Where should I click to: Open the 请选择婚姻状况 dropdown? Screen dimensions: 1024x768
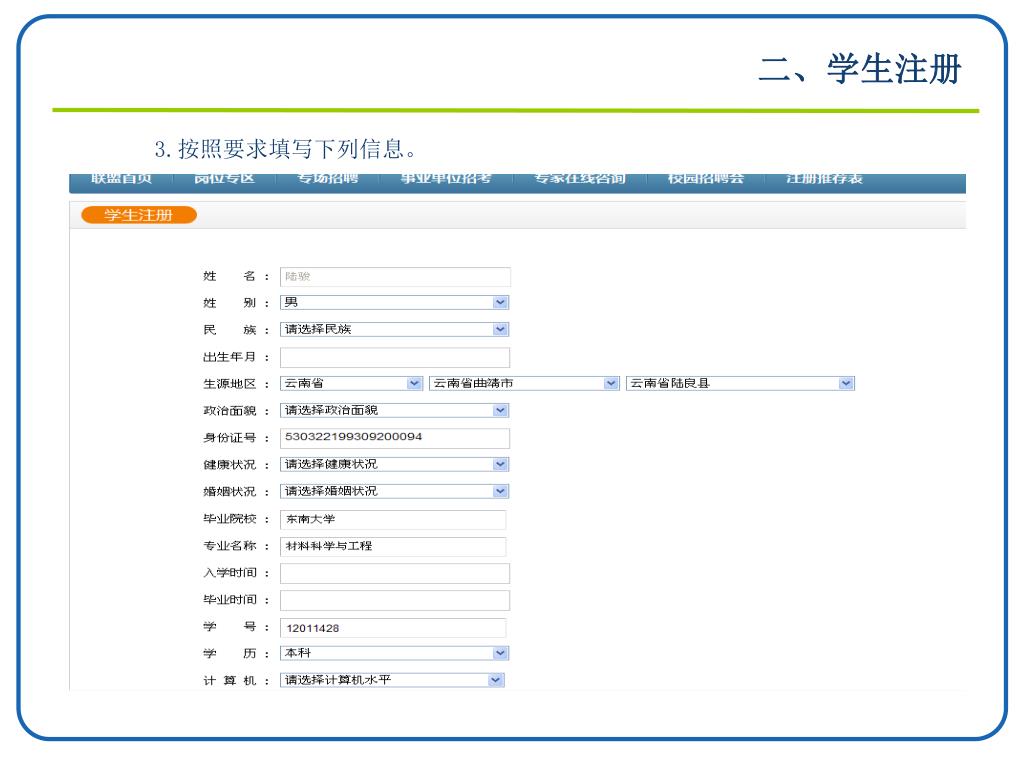pyautogui.click(x=394, y=491)
